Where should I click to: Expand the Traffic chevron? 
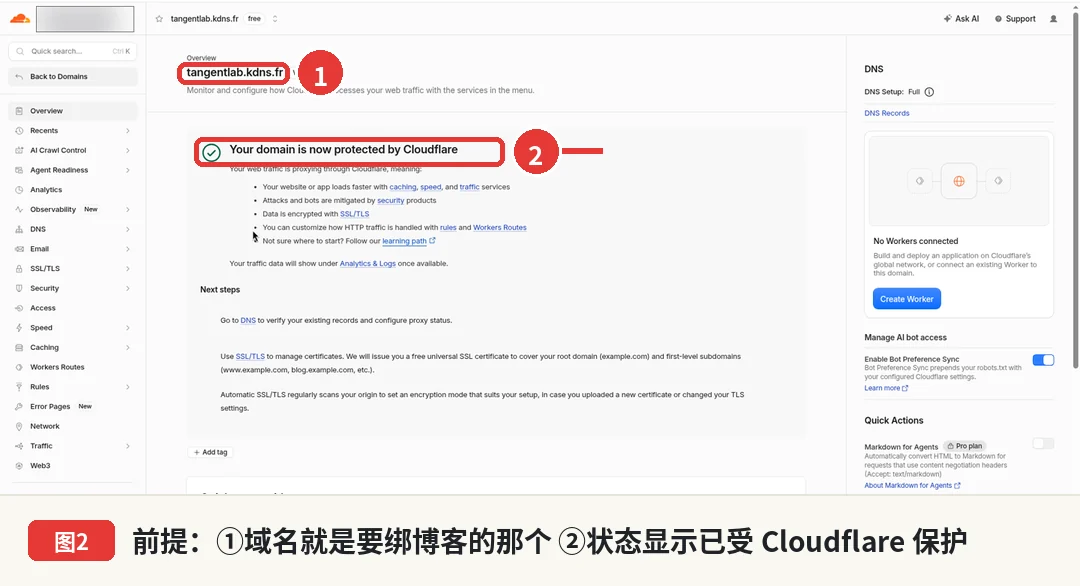128,446
